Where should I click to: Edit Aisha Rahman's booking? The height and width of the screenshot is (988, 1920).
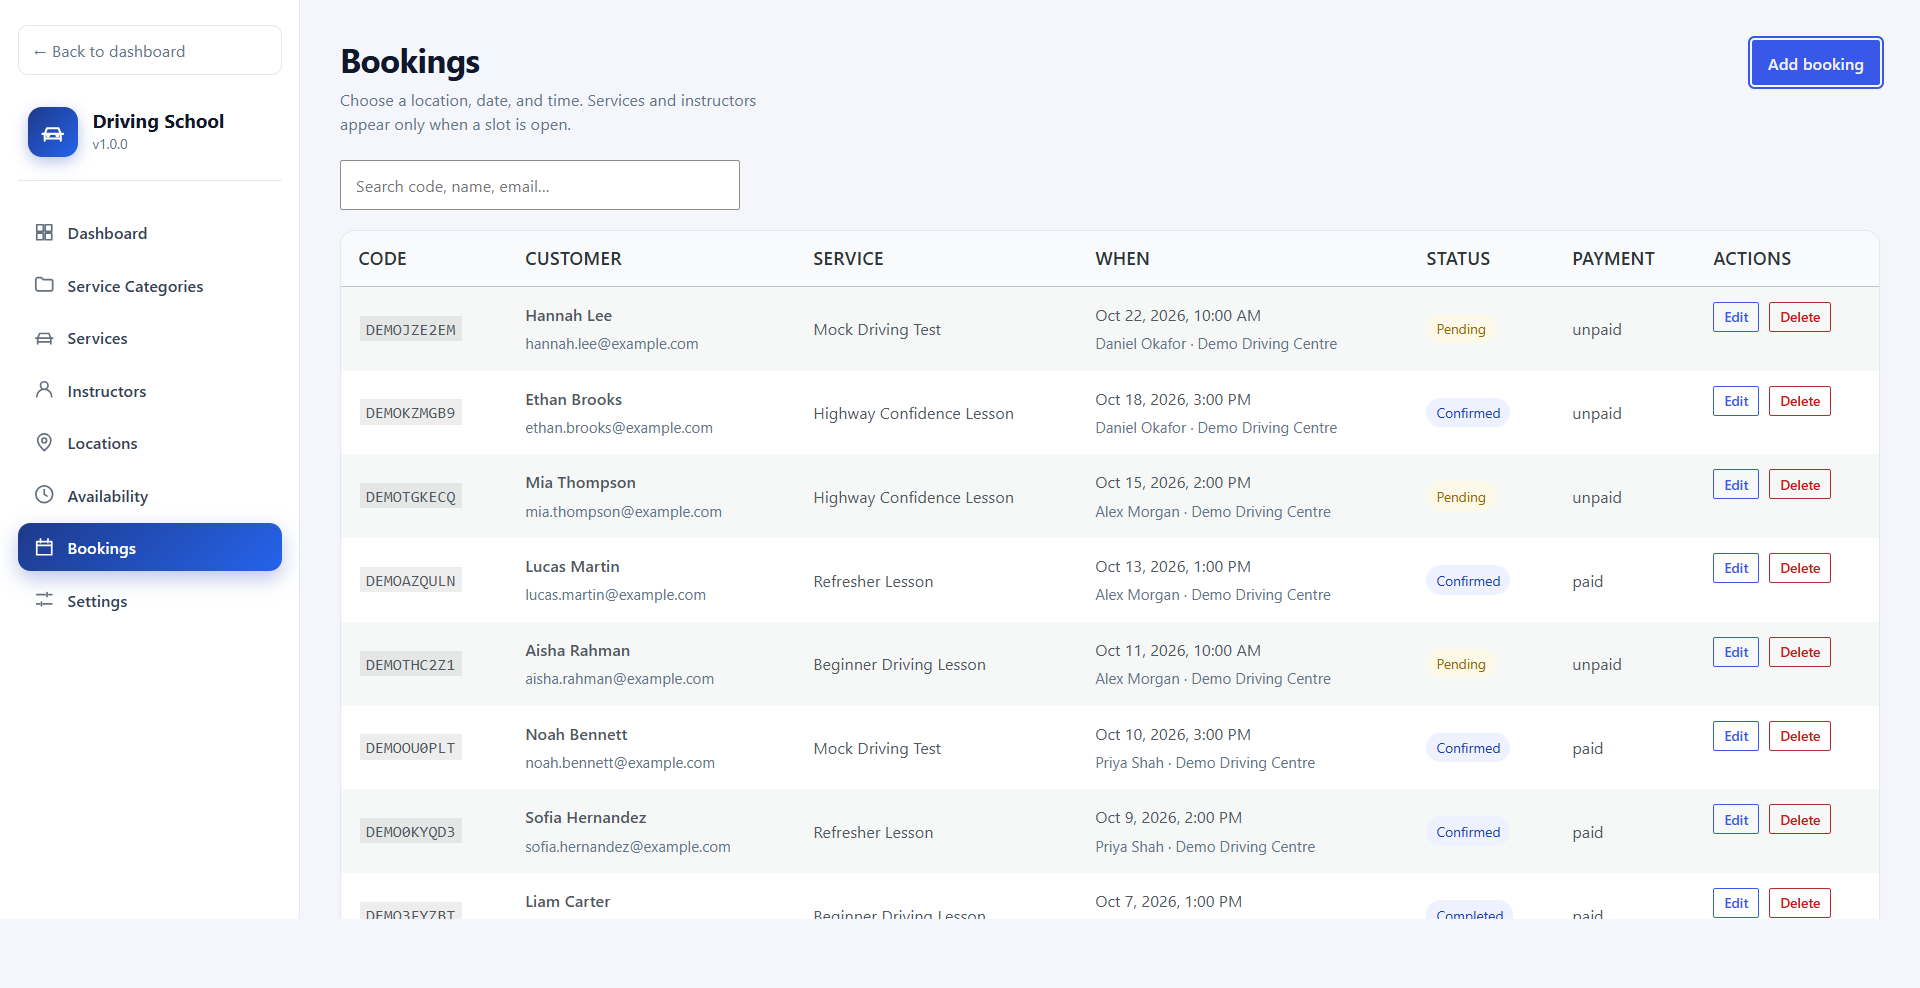point(1735,652)
